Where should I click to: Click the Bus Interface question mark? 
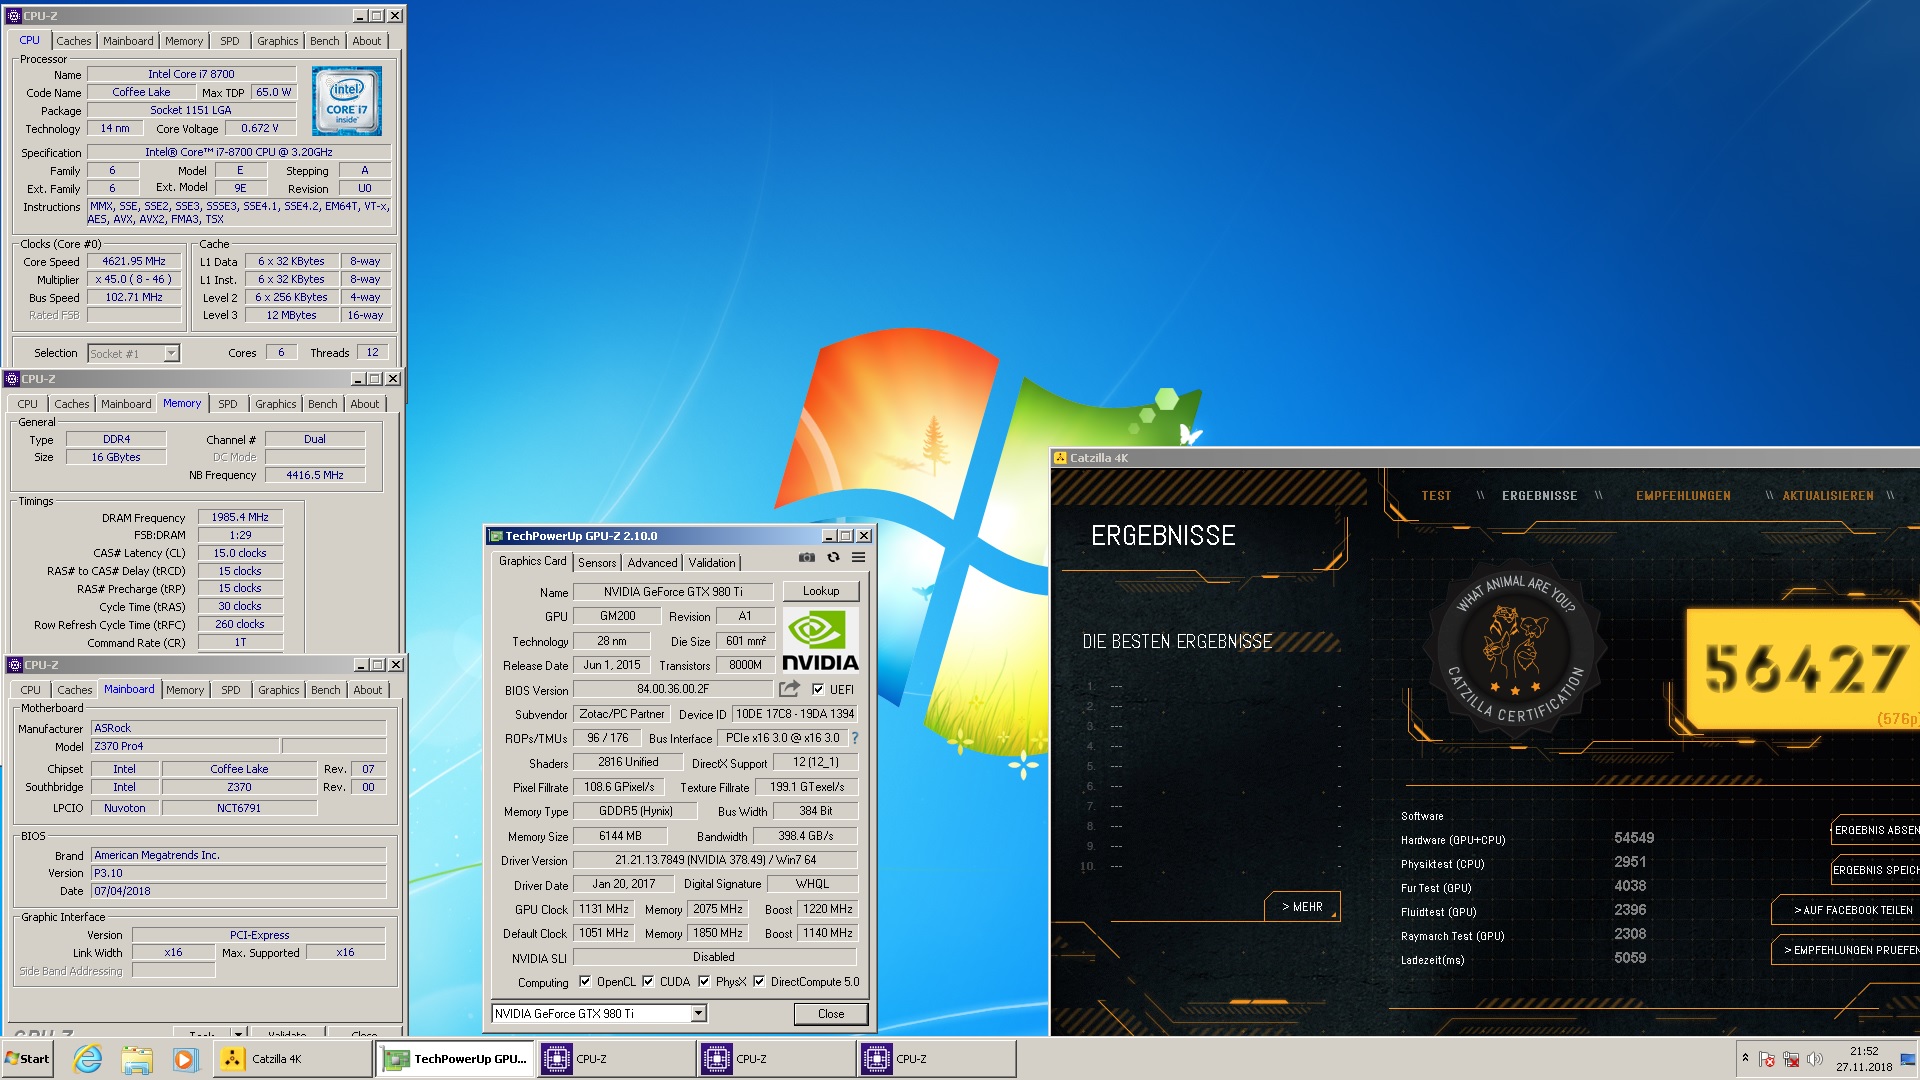[855, 738]
